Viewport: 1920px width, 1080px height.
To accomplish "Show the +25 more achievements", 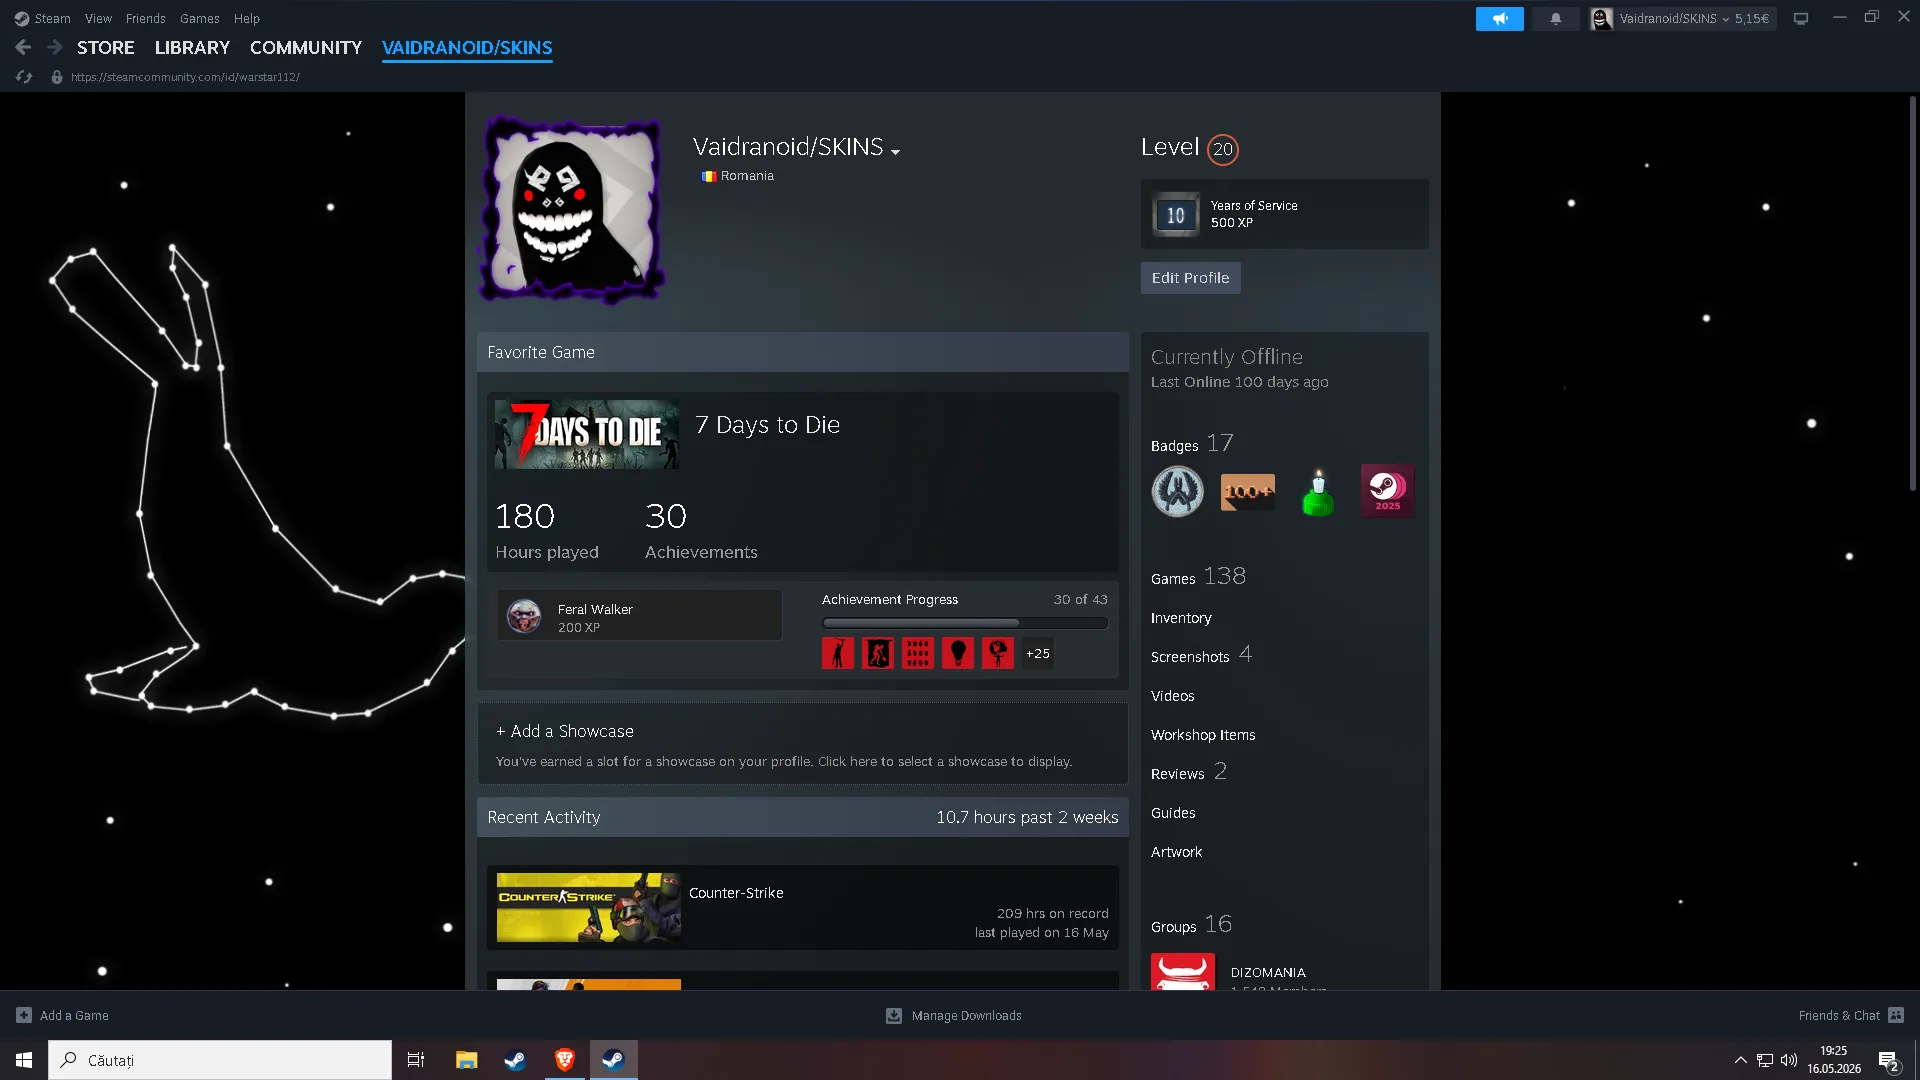I will [x=1038, y=653].
